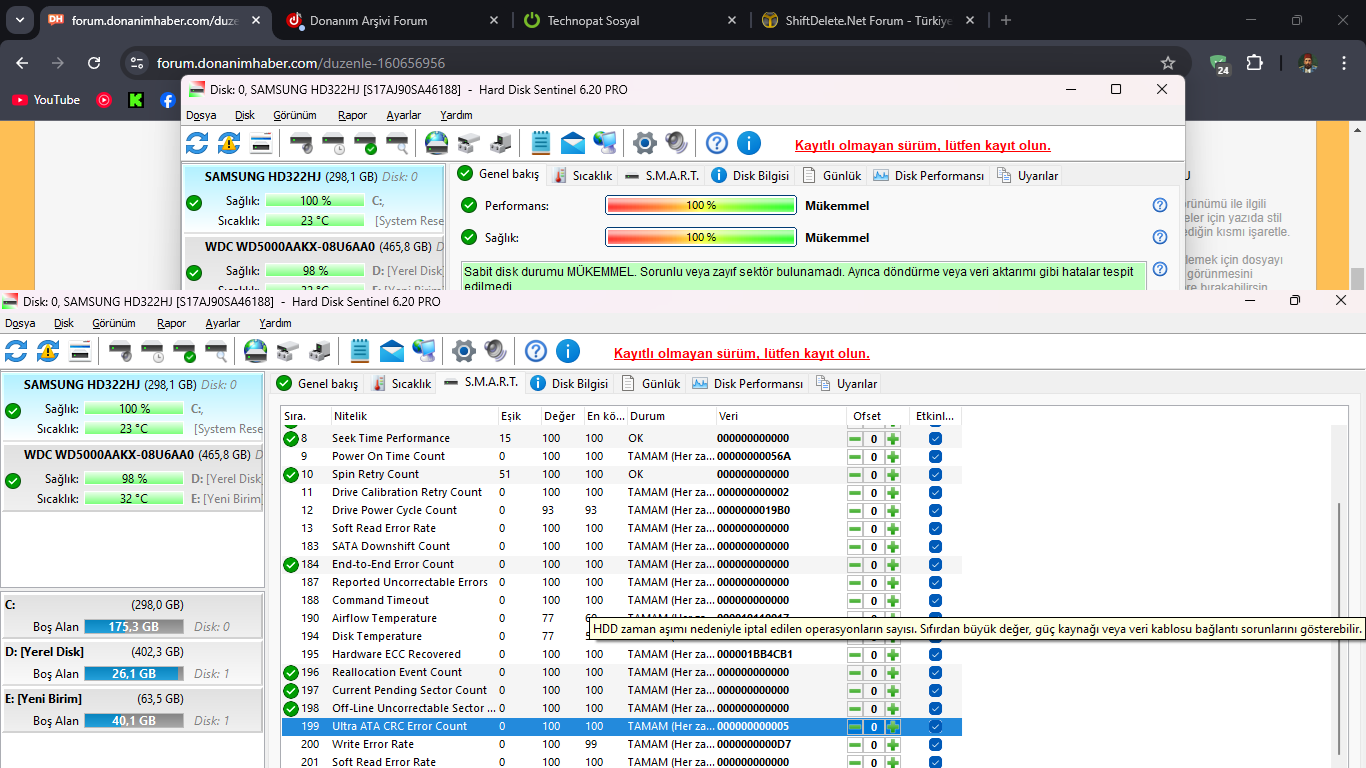Open the Chrome three-dot menu

pyautogui.click(x=1345, y=63)
